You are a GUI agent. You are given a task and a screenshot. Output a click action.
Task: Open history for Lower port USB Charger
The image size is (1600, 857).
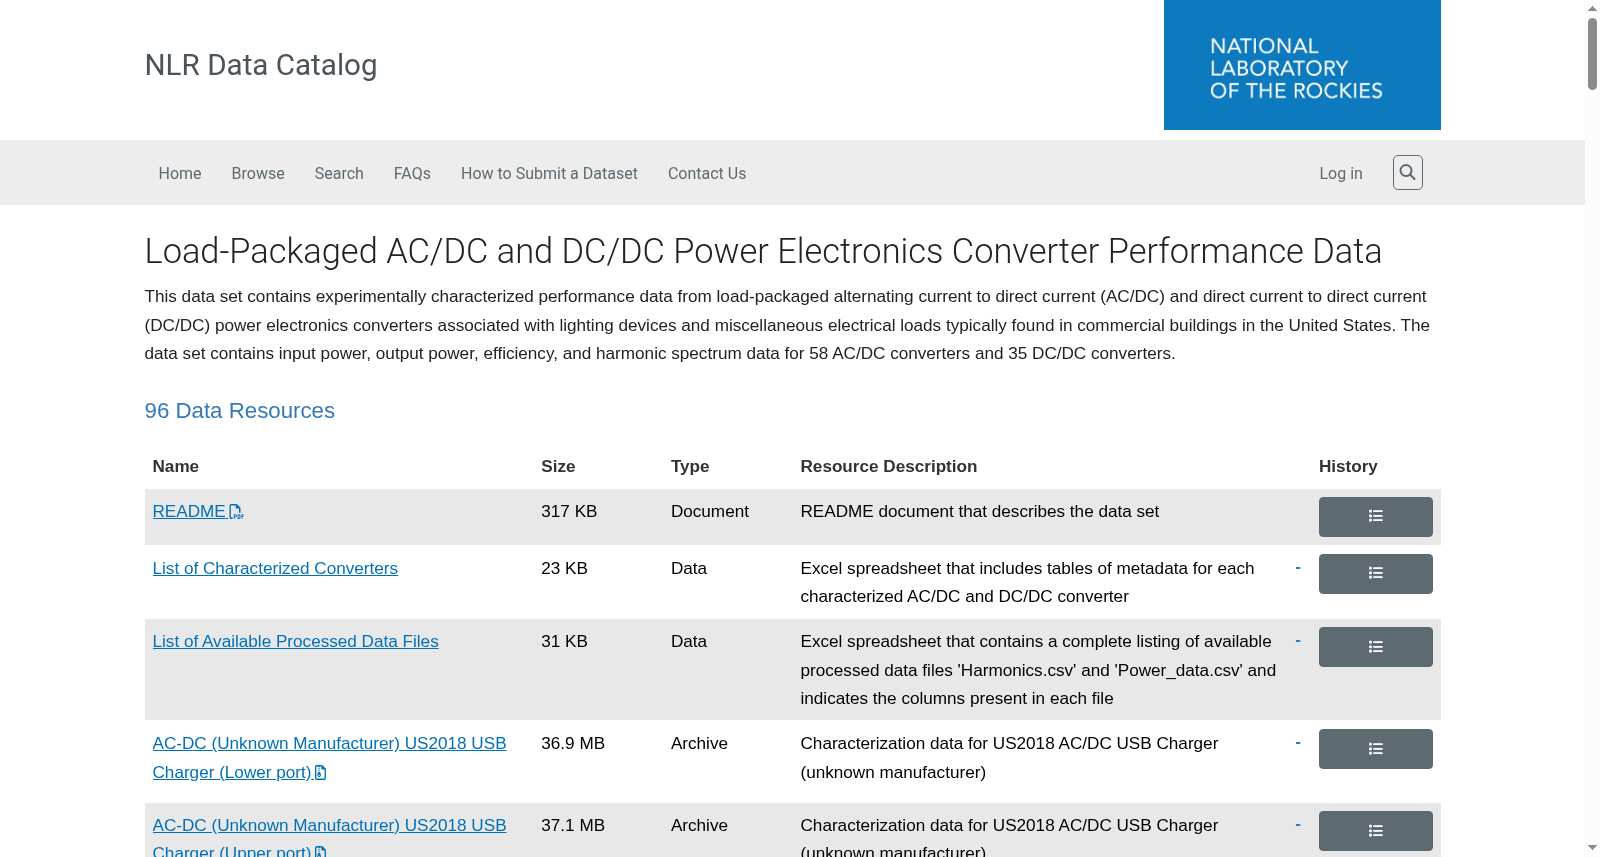point(1375,748)
